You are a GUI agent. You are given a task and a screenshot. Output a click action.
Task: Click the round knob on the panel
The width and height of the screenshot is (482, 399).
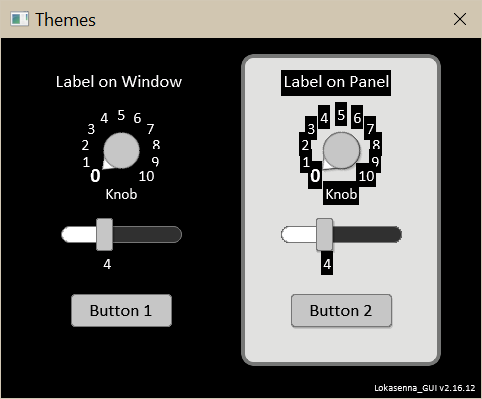click(x=341, y=150)
